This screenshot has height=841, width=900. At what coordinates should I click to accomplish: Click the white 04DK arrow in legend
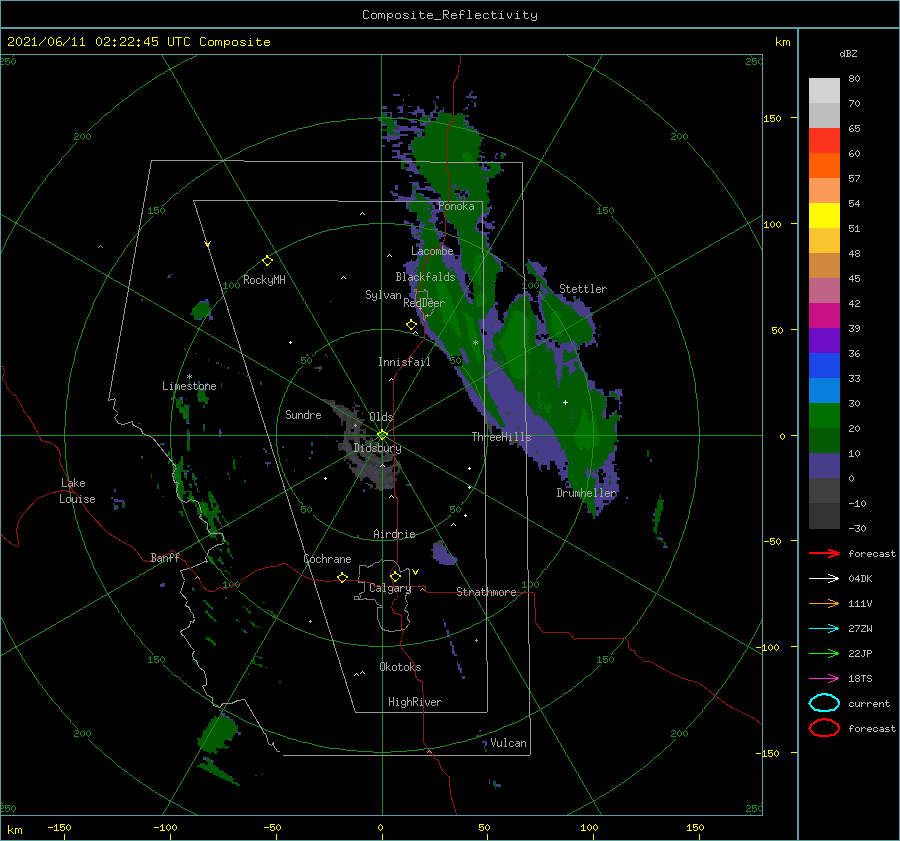point(824,578)
